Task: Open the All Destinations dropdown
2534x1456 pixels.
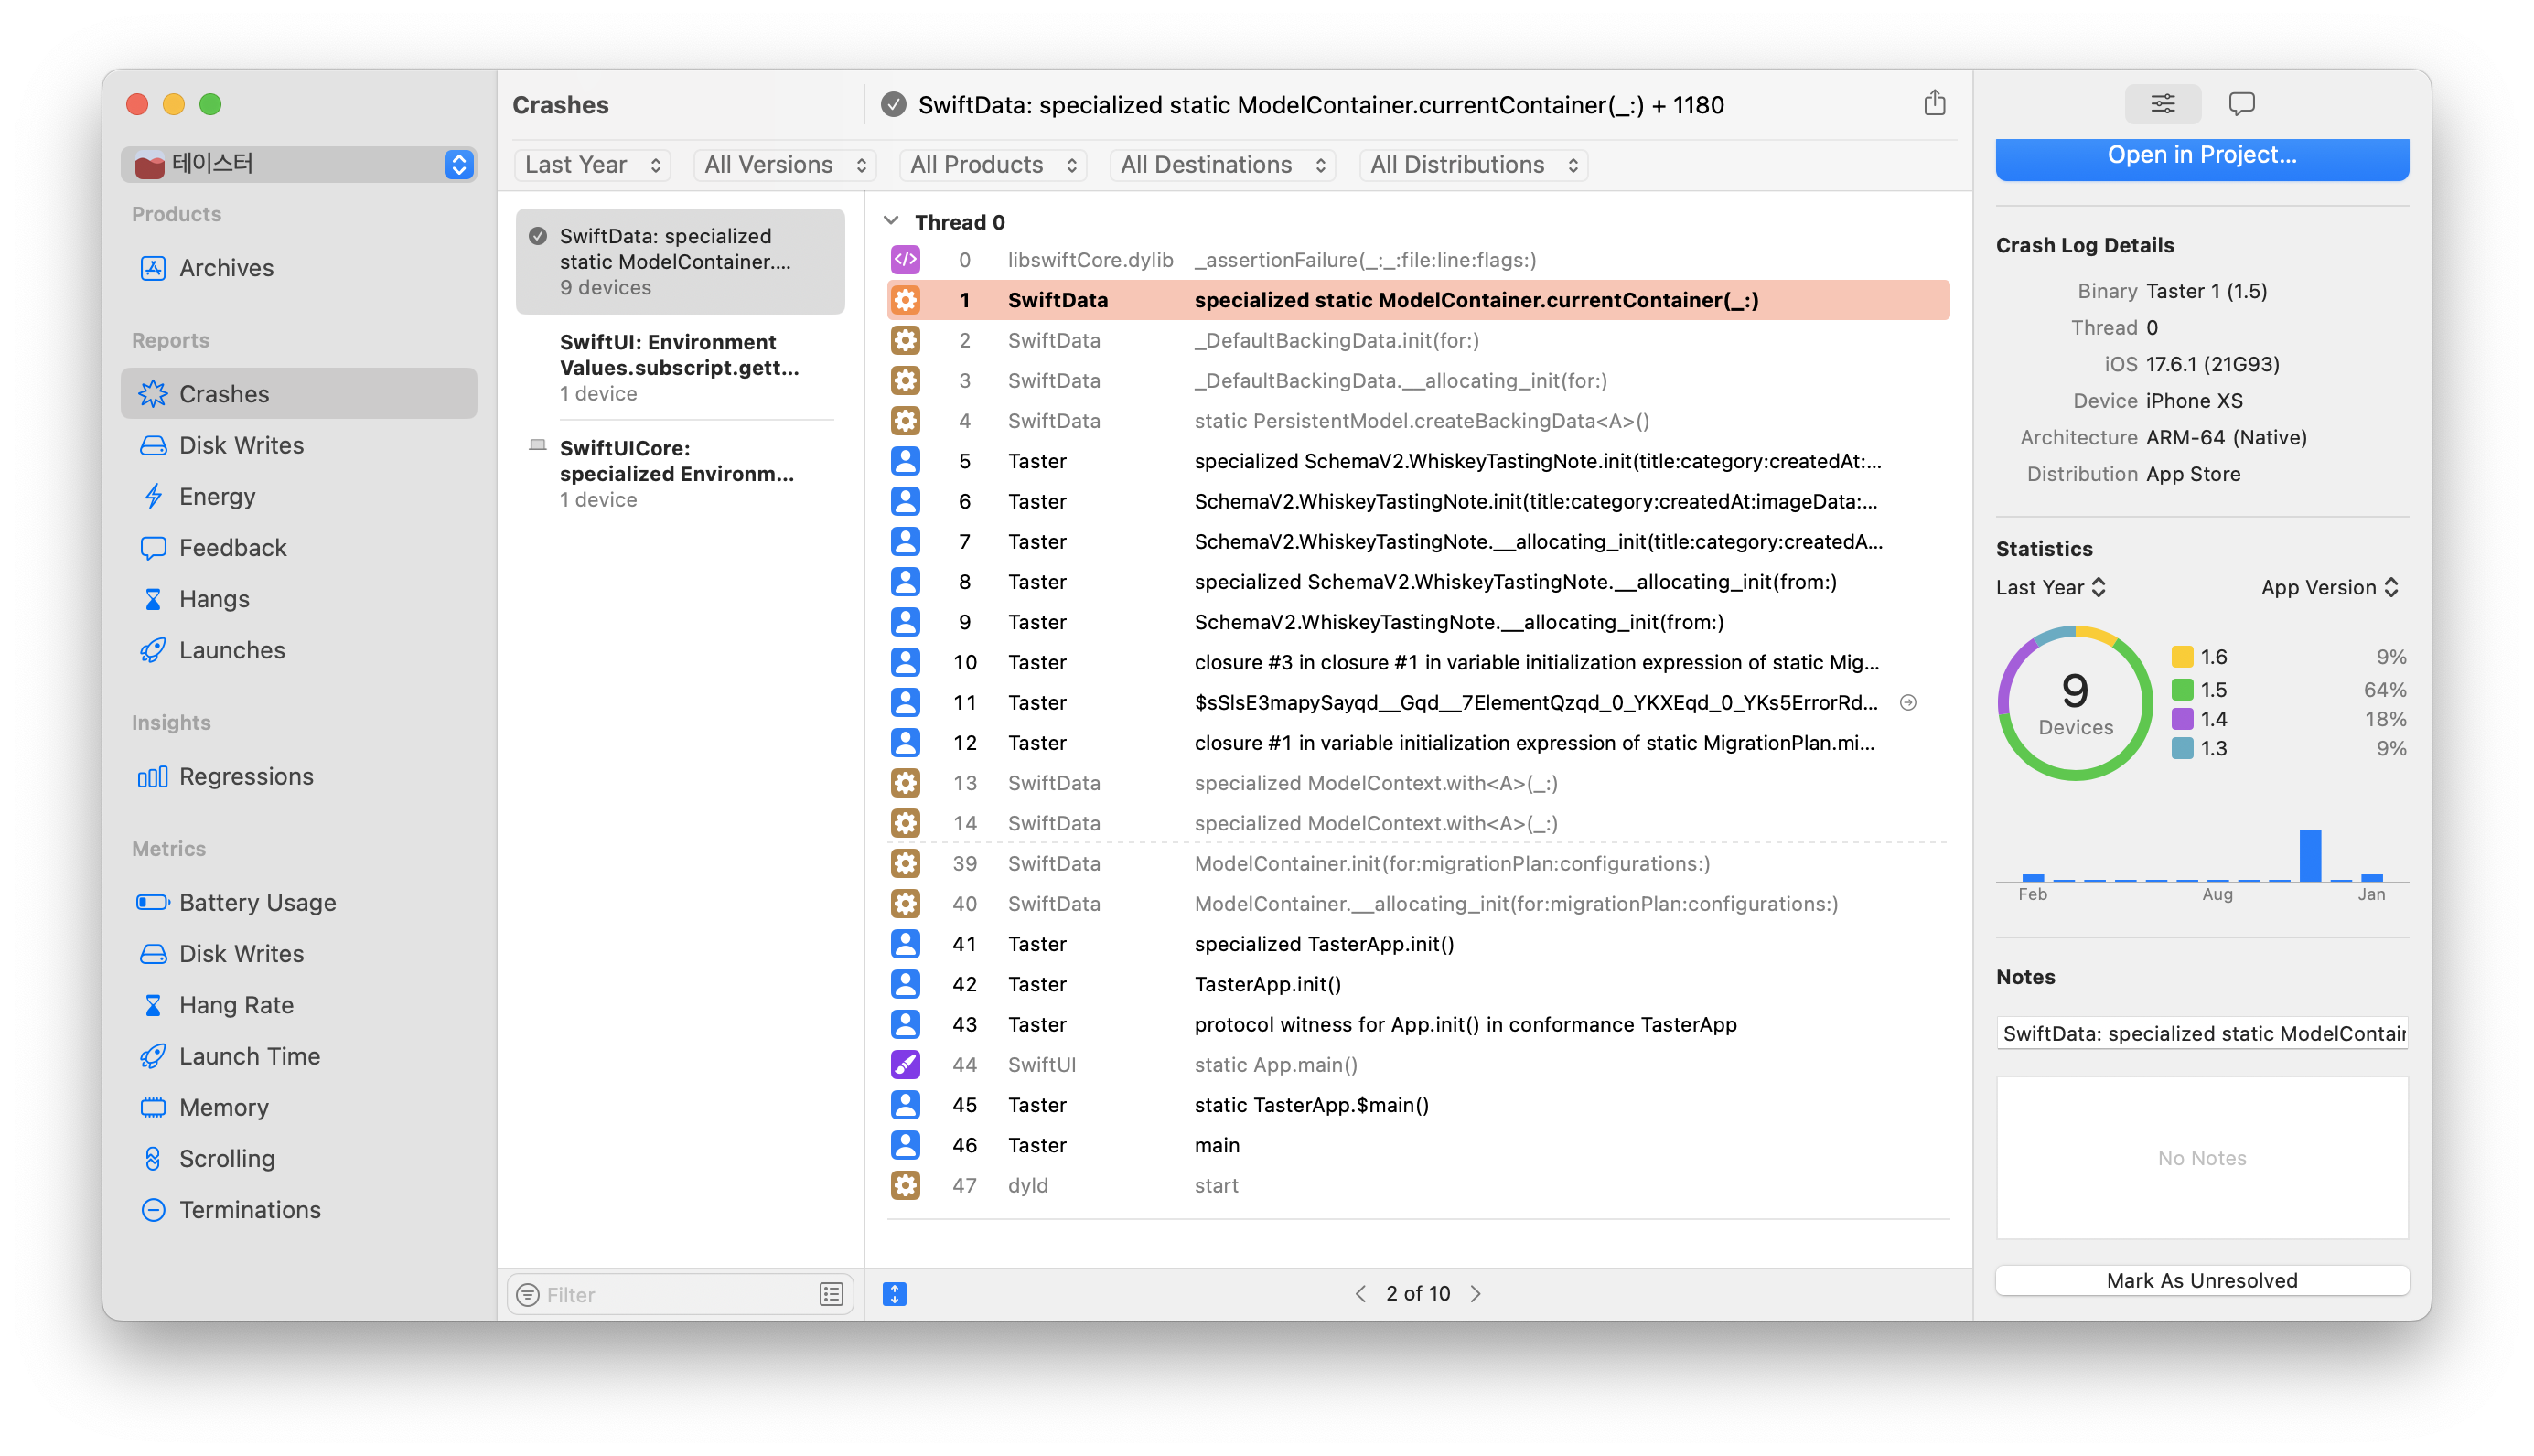Action: pos(1222,165)
